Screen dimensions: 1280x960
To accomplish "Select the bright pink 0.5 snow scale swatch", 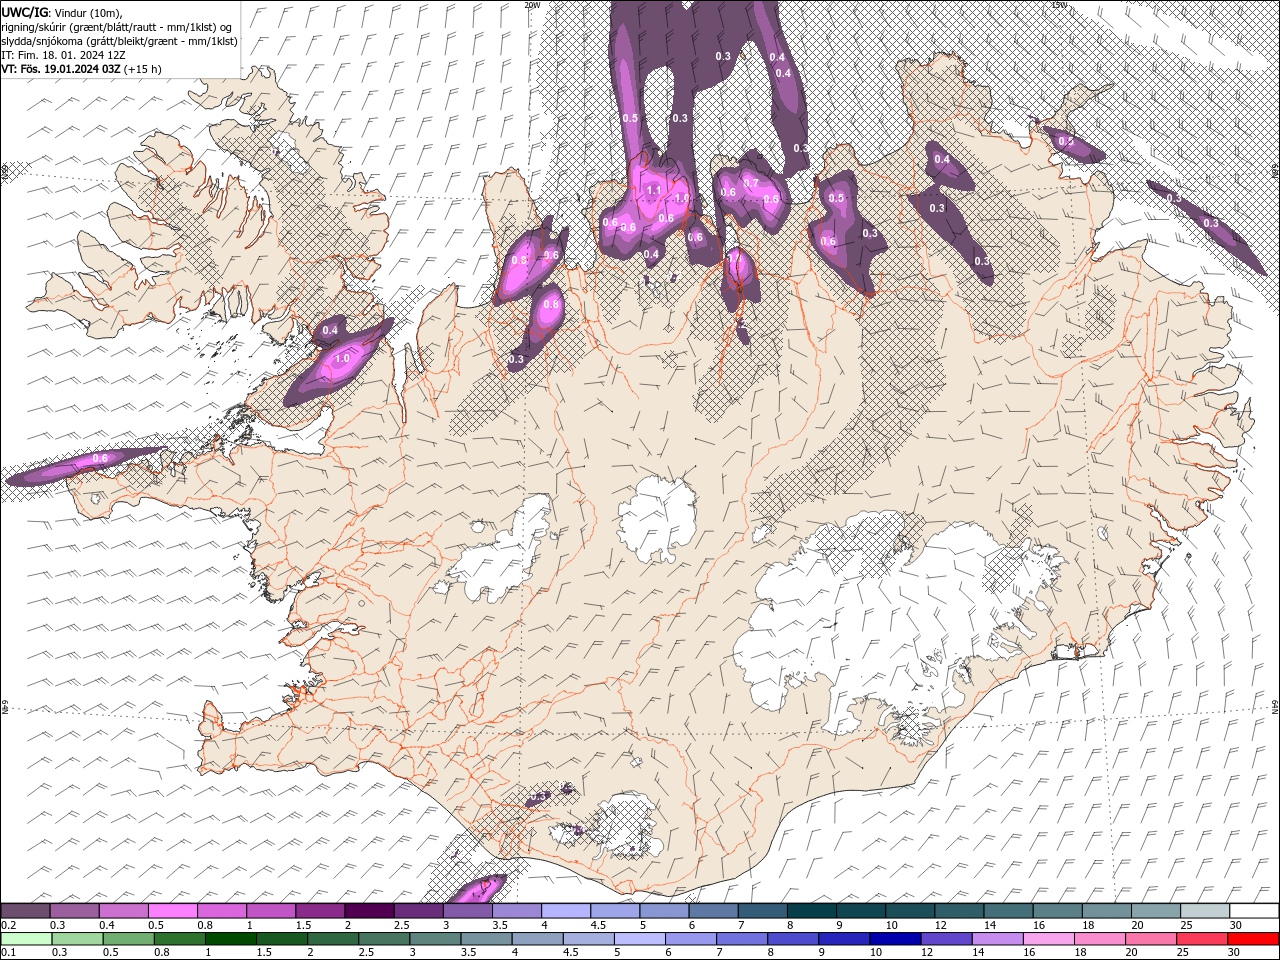I will coord(173,911).
